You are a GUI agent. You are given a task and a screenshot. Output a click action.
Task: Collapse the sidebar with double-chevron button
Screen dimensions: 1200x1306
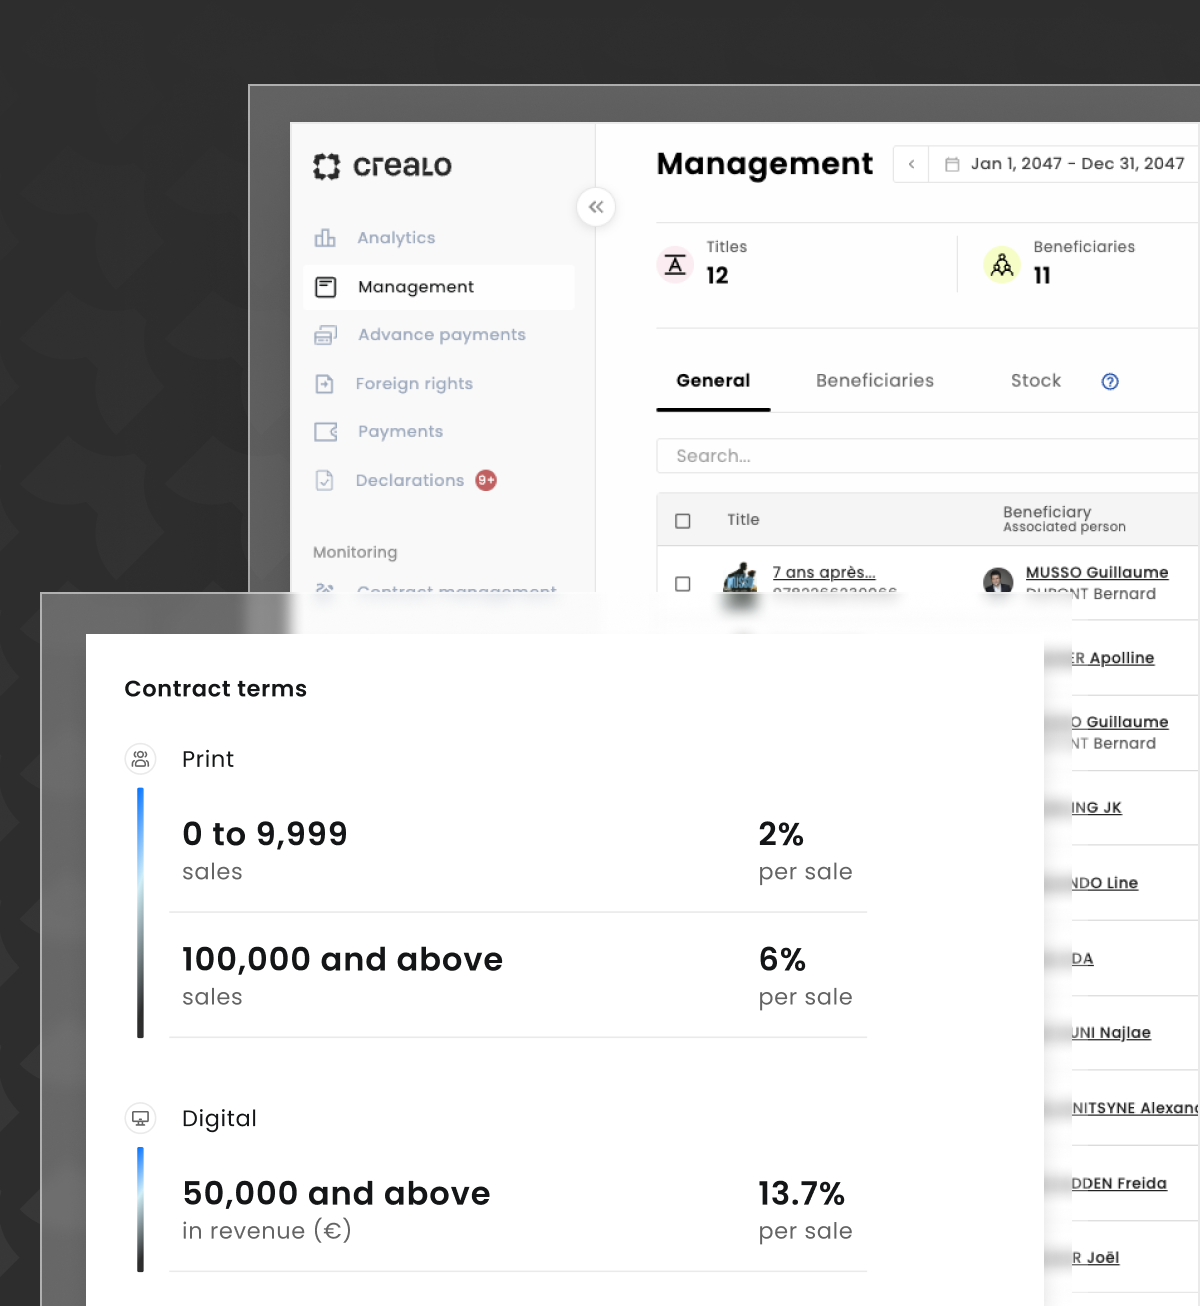pyautogui.click(x=596, y=207)
